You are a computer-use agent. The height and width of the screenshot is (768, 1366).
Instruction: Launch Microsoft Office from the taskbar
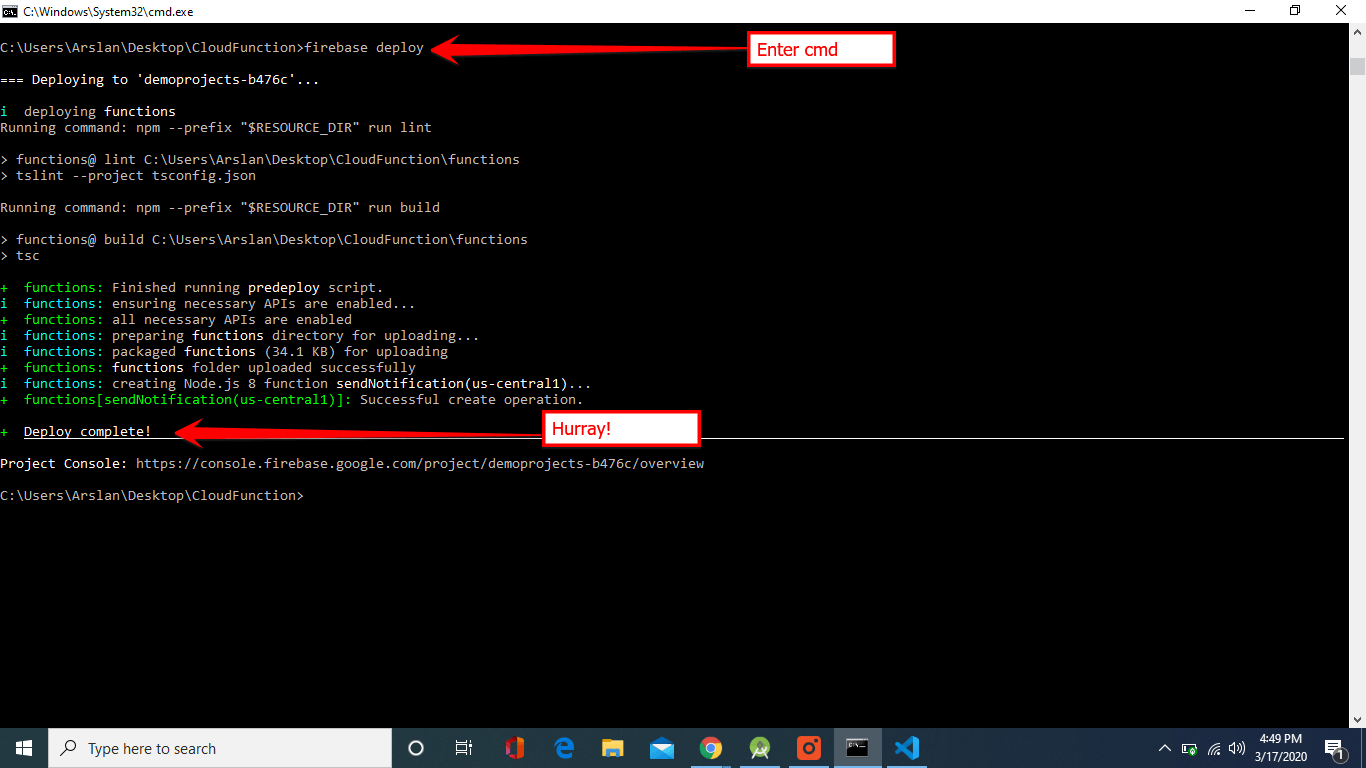[x=515, y=748]
